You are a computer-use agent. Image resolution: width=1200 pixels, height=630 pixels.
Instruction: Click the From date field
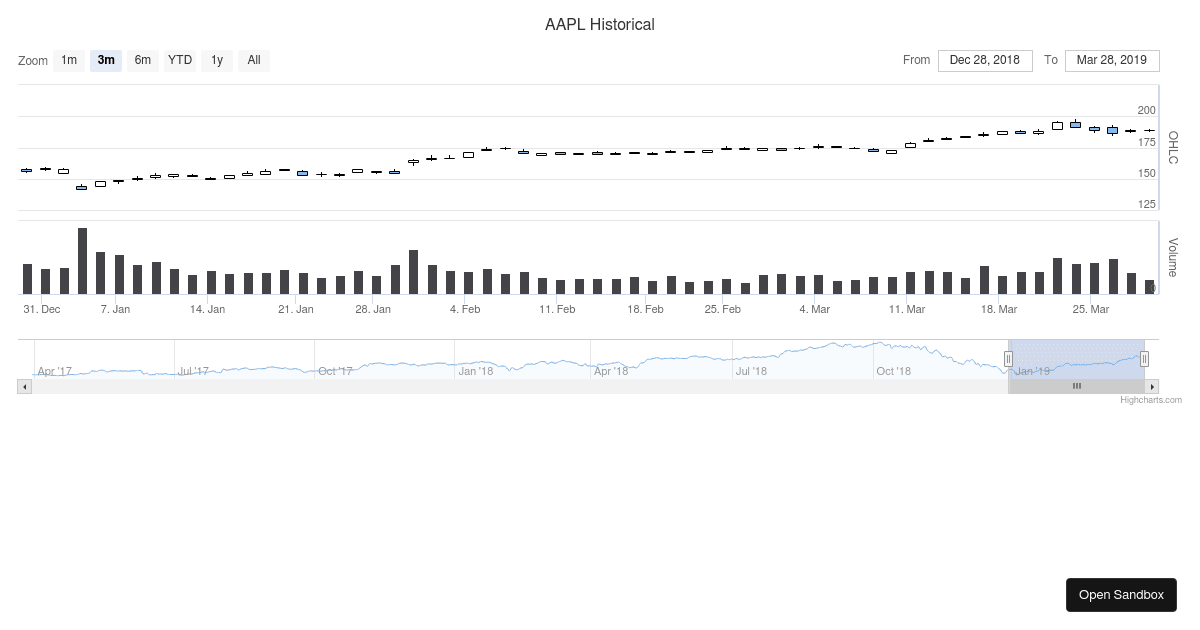pos(985,60)
